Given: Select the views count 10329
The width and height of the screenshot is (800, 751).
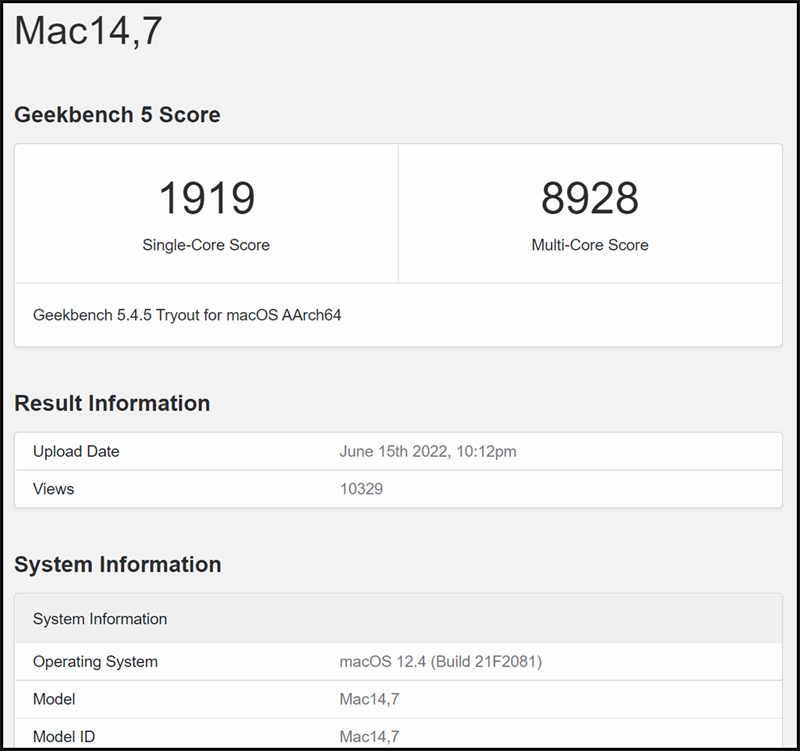Looking at the screenshot, I should [x=358, y=489].
